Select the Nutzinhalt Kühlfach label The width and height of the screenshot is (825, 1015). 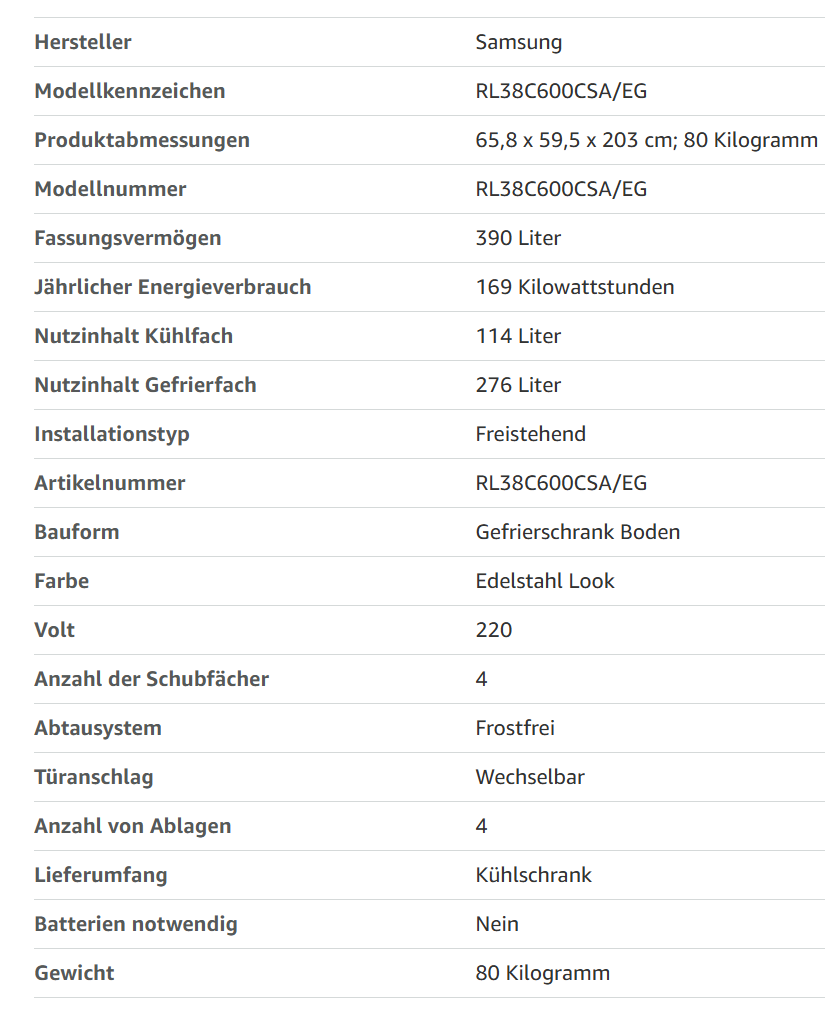pos(133,336)
